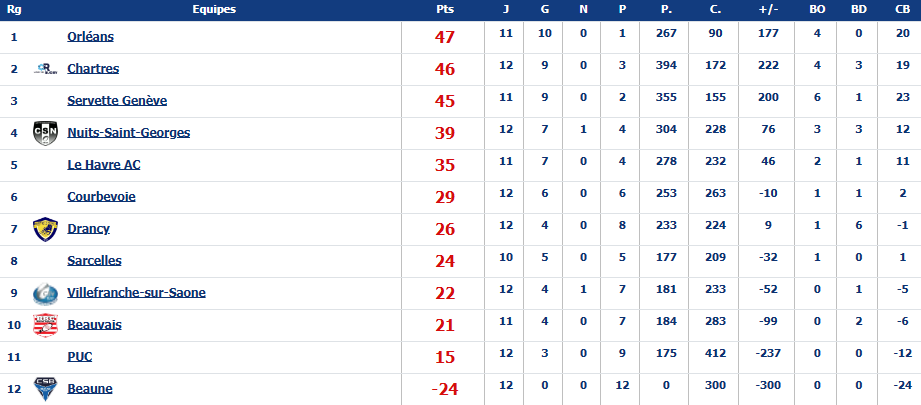Screen dimensions: 921x405
Task: Open the Servette Genève team page
Action: click(117, 101)
